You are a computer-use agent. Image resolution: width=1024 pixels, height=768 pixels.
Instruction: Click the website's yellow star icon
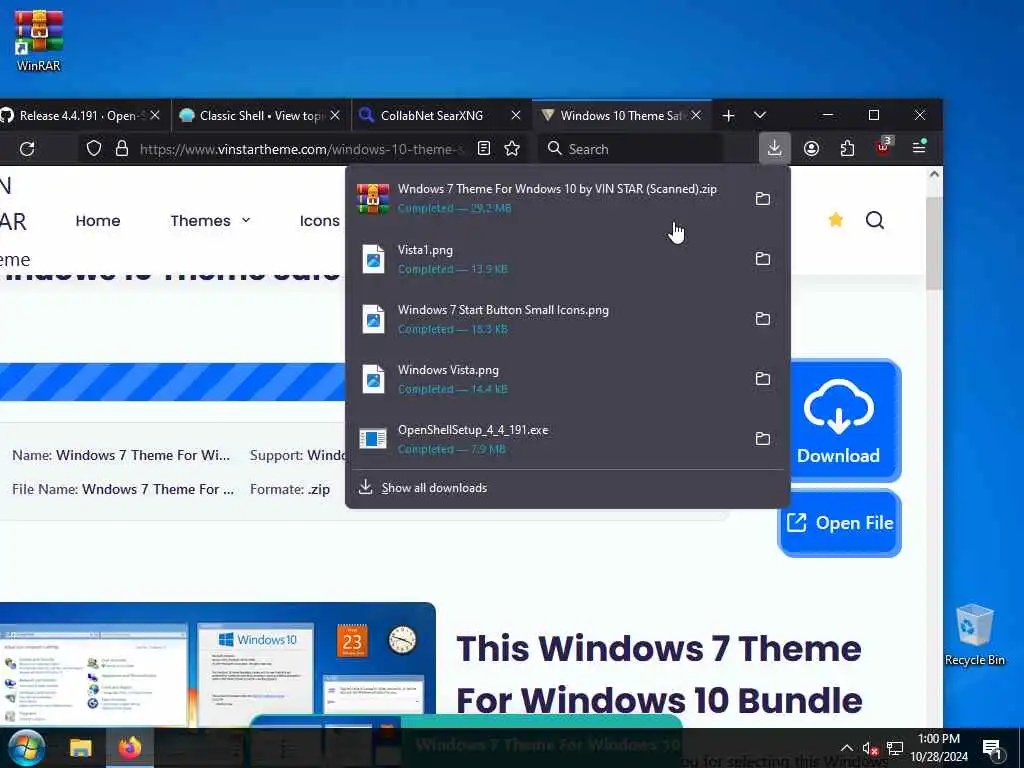click(x=835, y=220)
